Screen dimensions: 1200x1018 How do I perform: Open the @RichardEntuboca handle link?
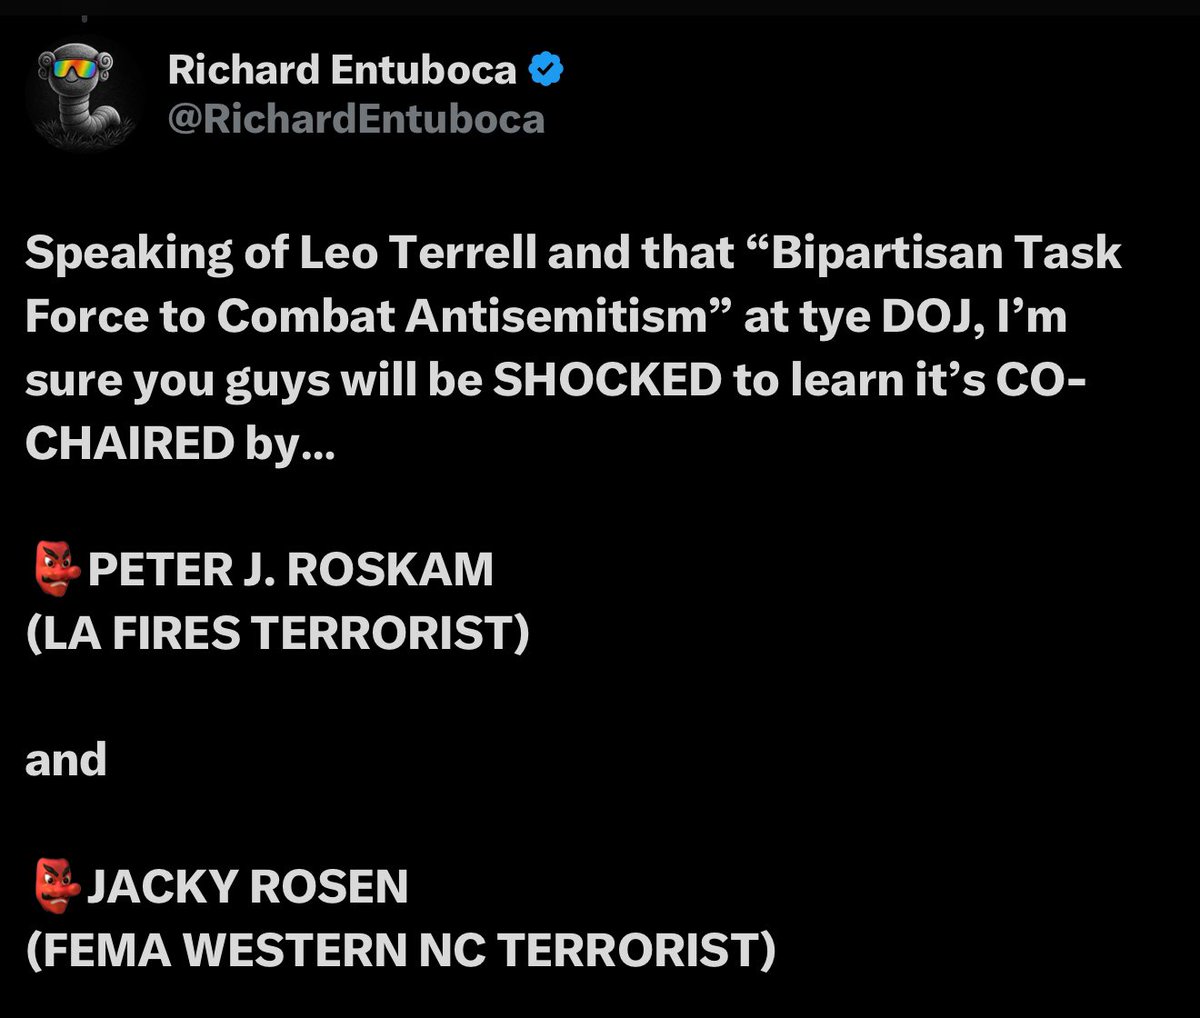tap(356, 119)
